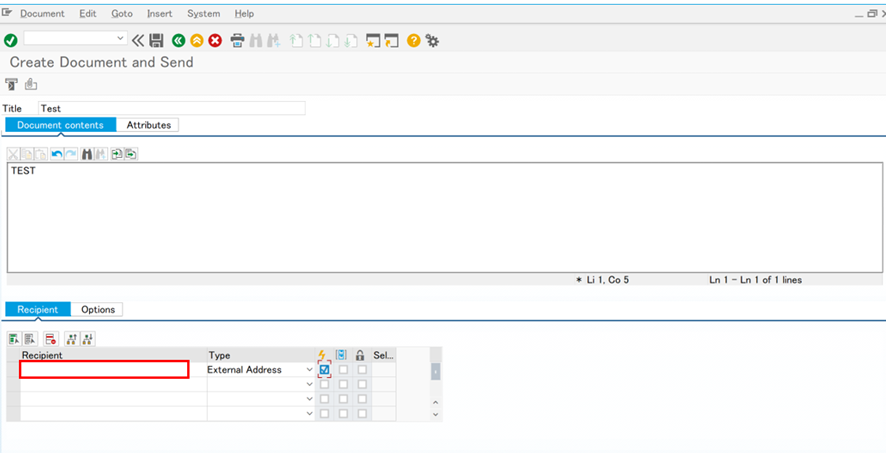Viewport: 886px width, 453px height.
Task: Switch to the Options tab
Action: 98,310
